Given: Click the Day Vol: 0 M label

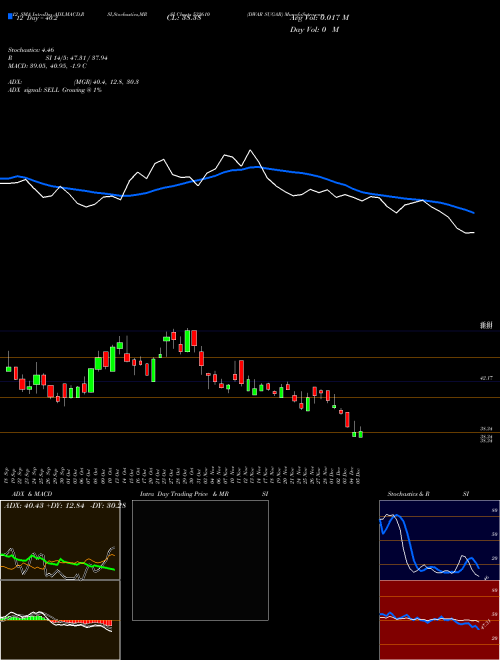Looking at the screenshot, I should click(314, 29).
